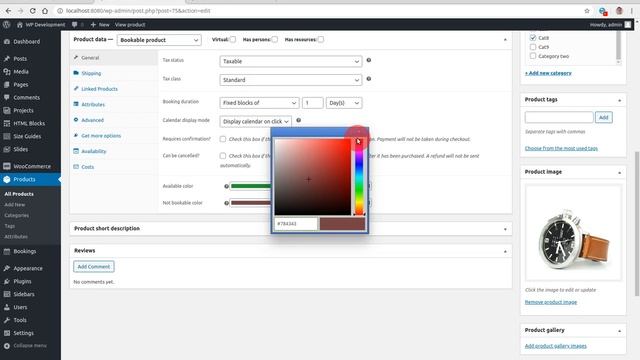Switch to the Linked Products tab
The width and height of the screenshot is (640, 360).
(x=114, y=89)
